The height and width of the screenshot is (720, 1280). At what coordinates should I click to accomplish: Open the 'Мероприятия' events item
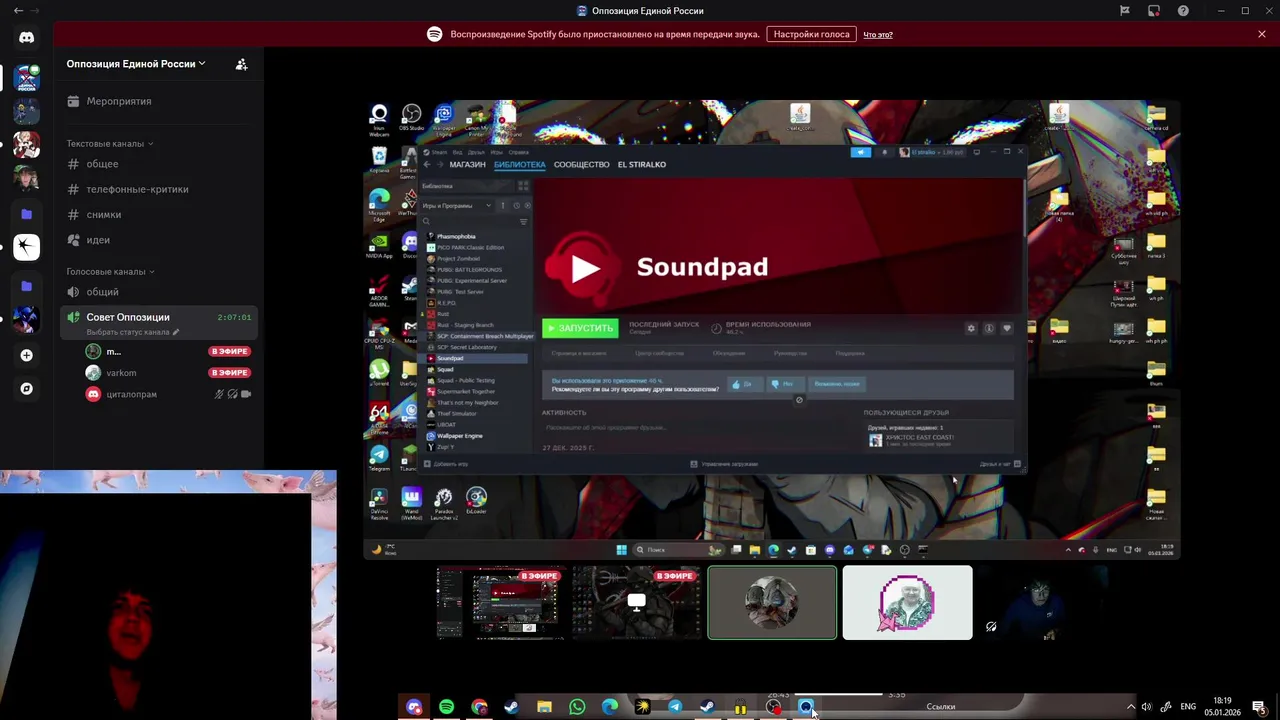click(159, 101)
